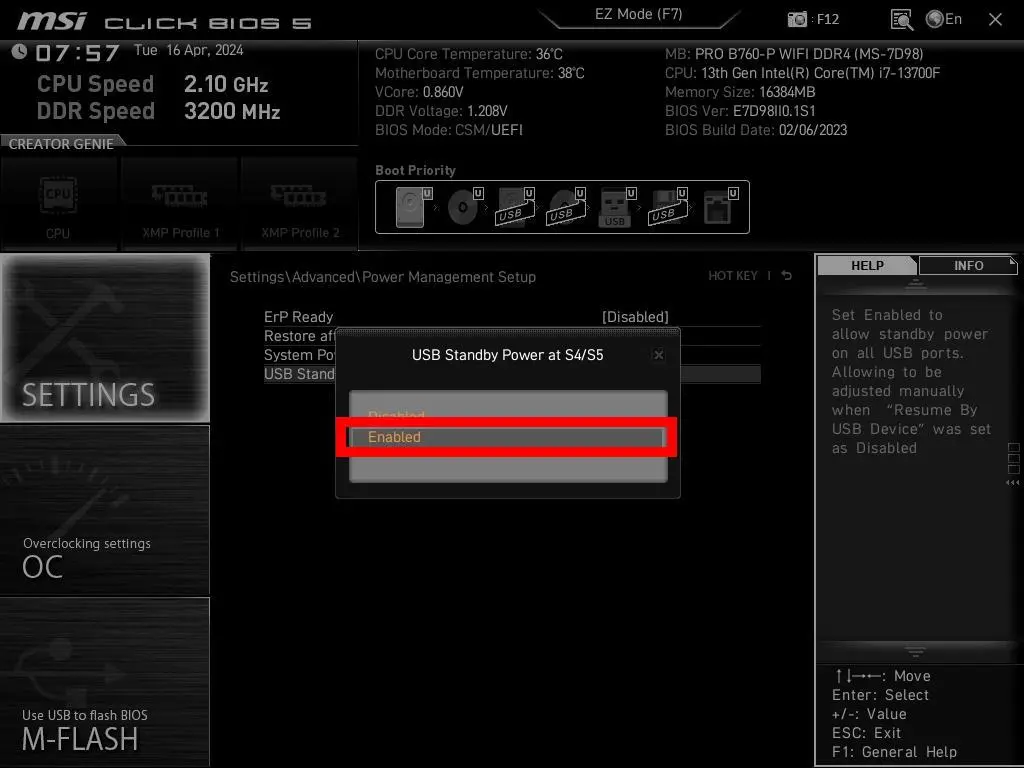Screen dimensions: 1024x768
Task: Switch to the HELP tab
Action: click(x=867, y=265)
